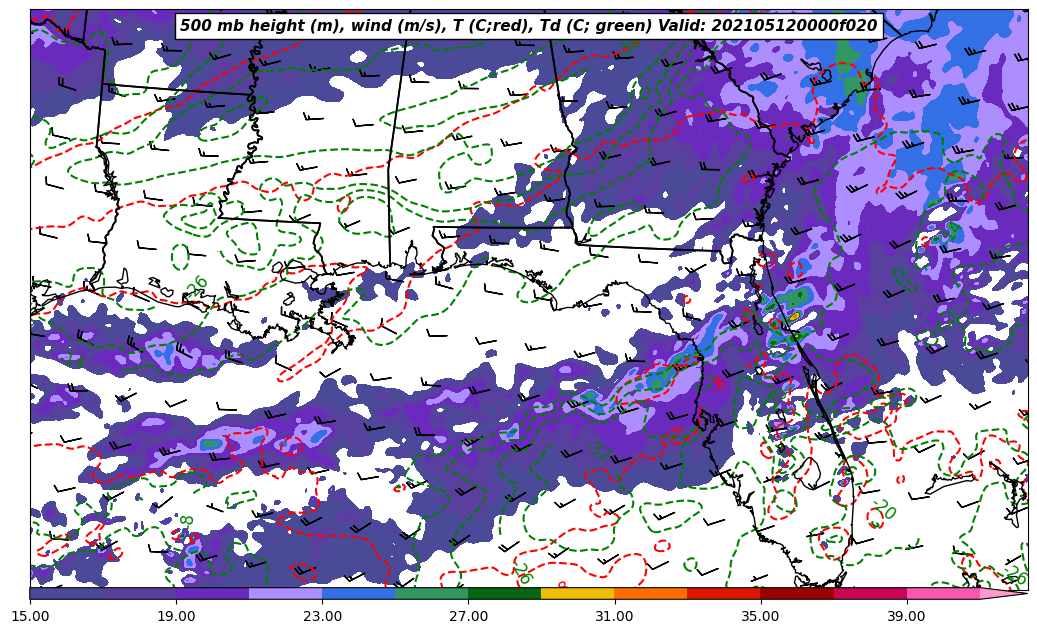Click the hot pink colorbar segment after 39.00

pyautogui.click(x=943, y=593)
